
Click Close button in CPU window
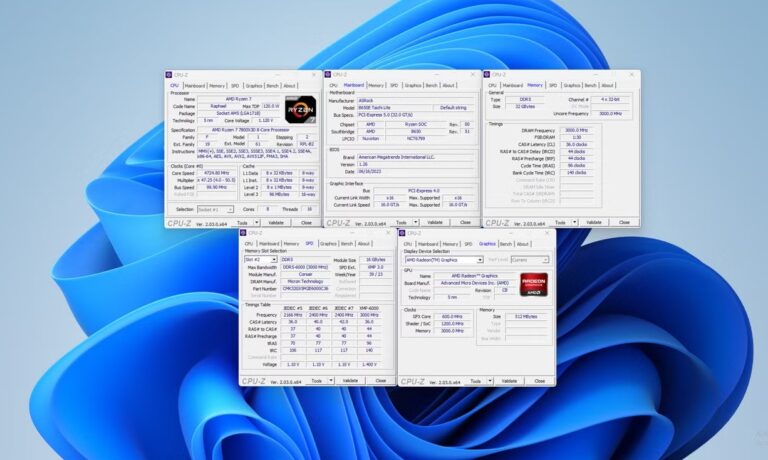[x=307, y=222]
